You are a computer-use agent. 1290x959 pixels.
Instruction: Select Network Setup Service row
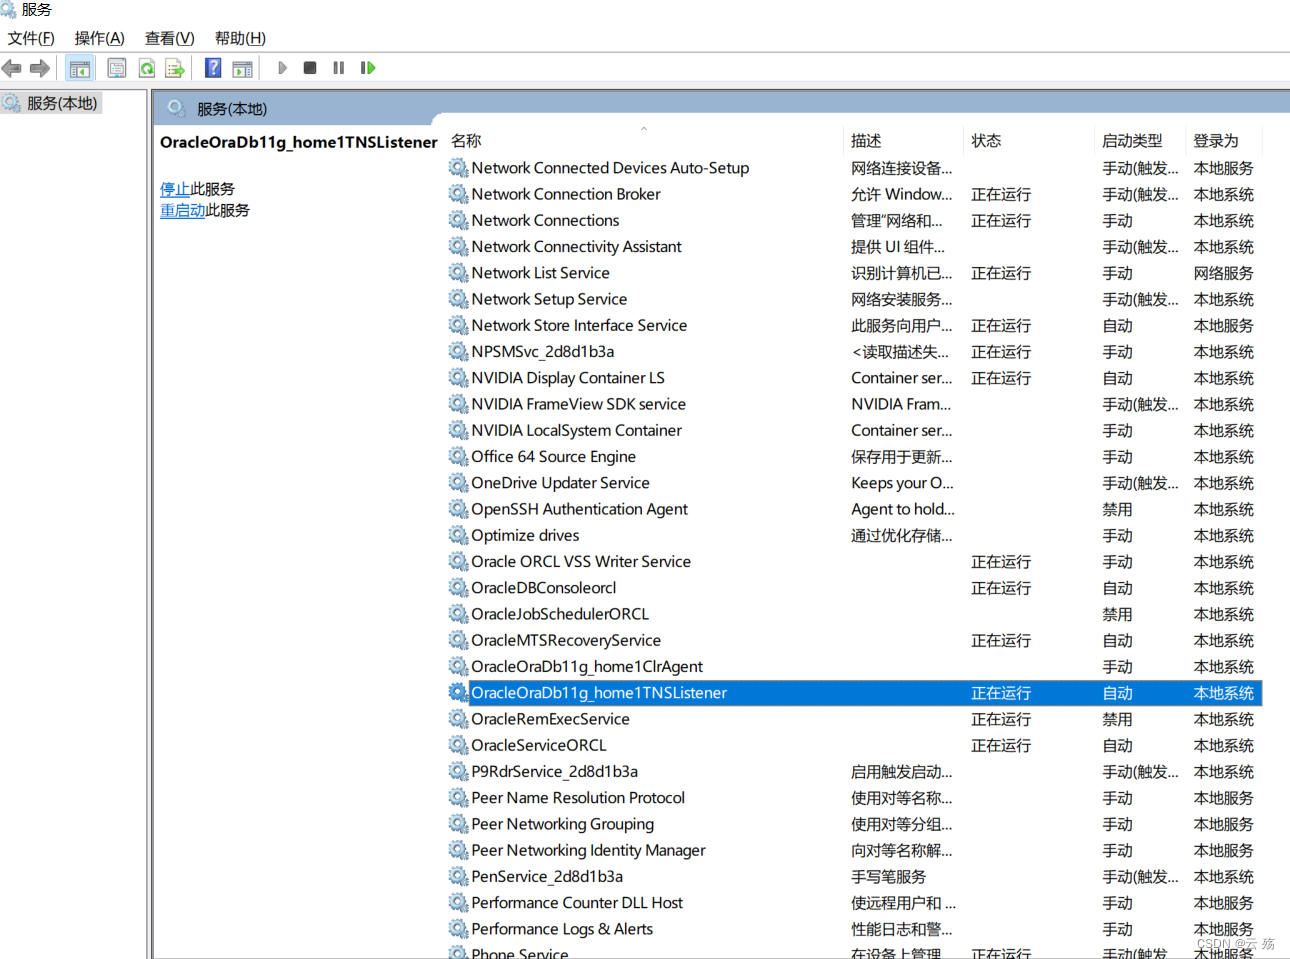[x=855, y=299]
